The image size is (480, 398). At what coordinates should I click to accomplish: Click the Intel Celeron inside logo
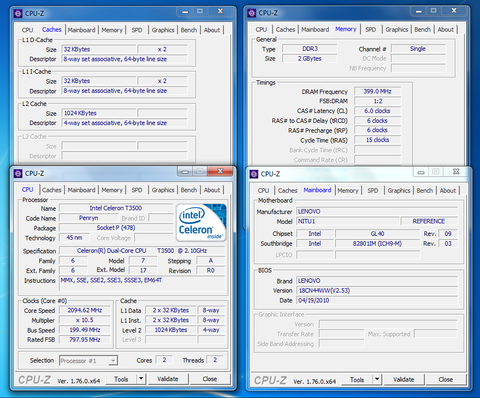[x=201, y=222]
